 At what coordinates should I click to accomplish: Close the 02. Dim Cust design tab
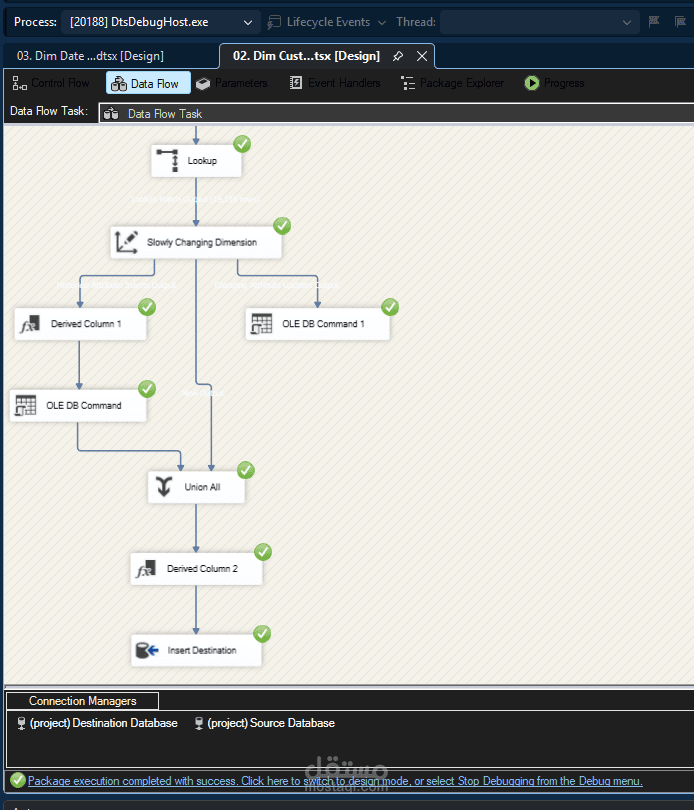[422, 56]
